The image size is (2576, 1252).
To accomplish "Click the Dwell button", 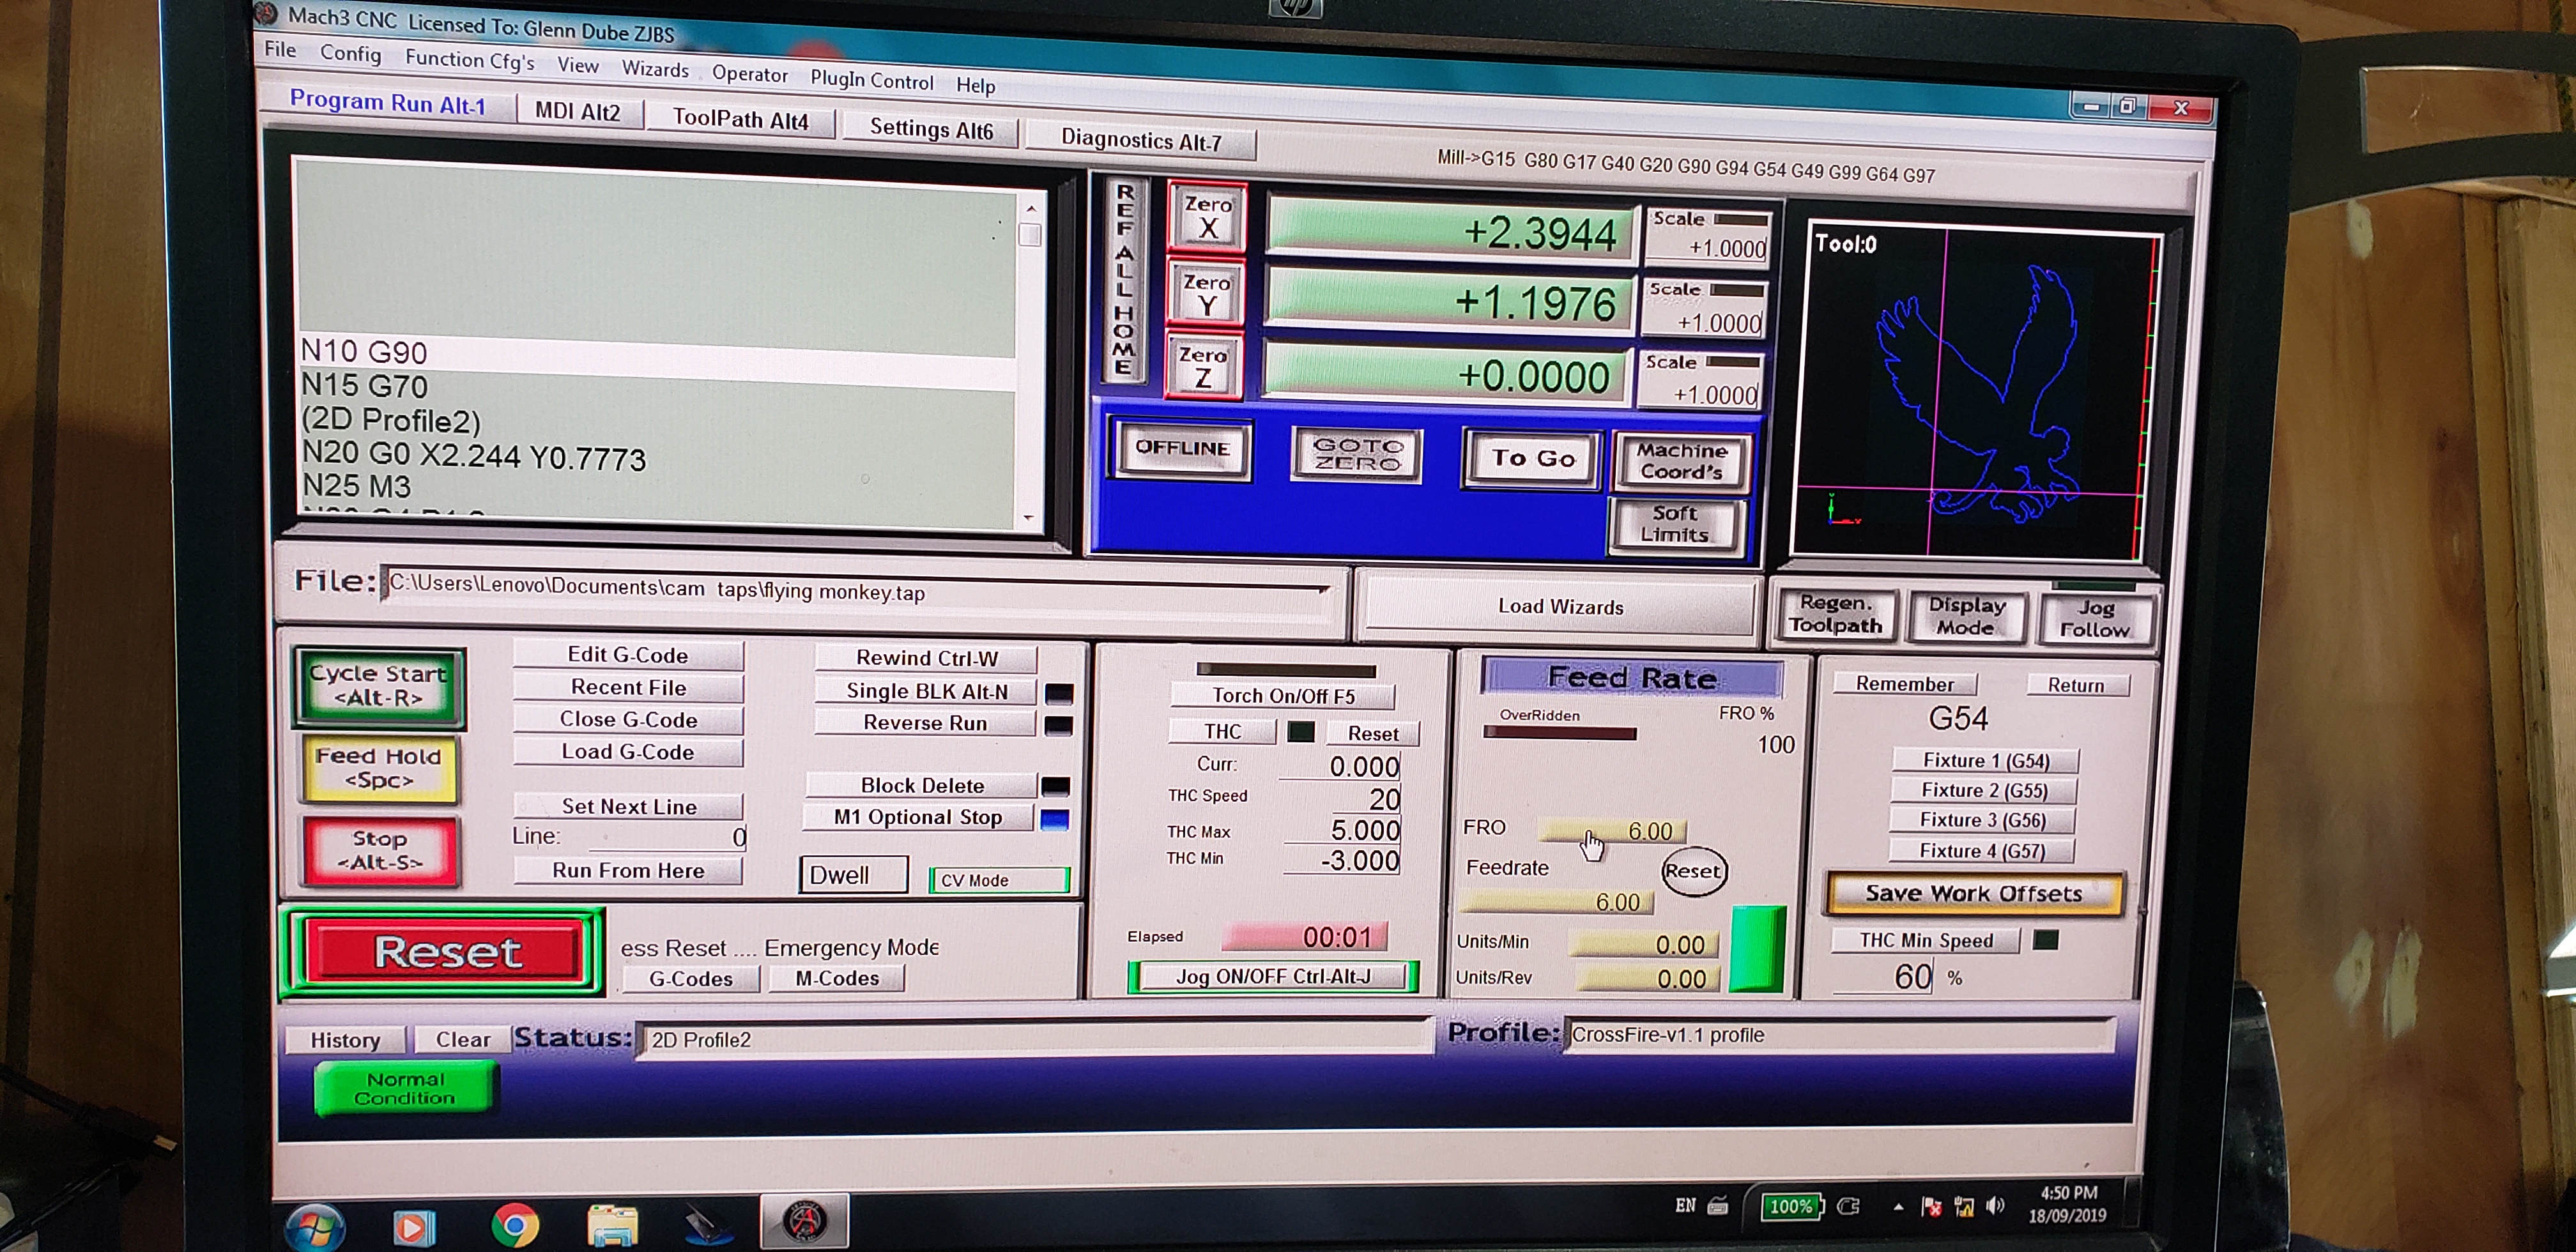I will click(853, 875).
